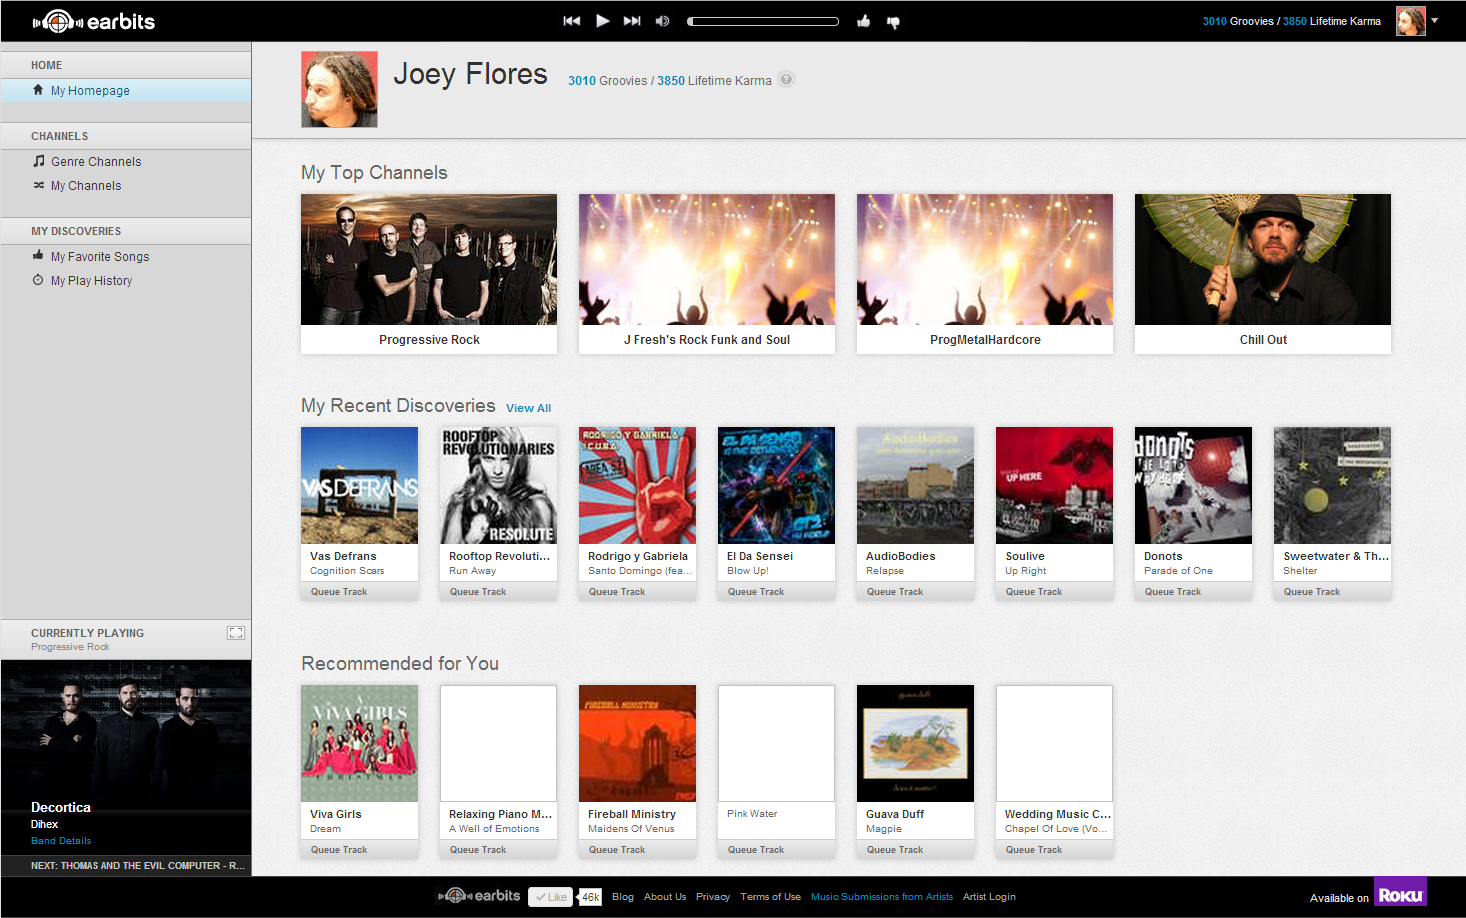Click the footer Earbits logo
Viewport: 1466px width, 918px height.
[480, 896]
